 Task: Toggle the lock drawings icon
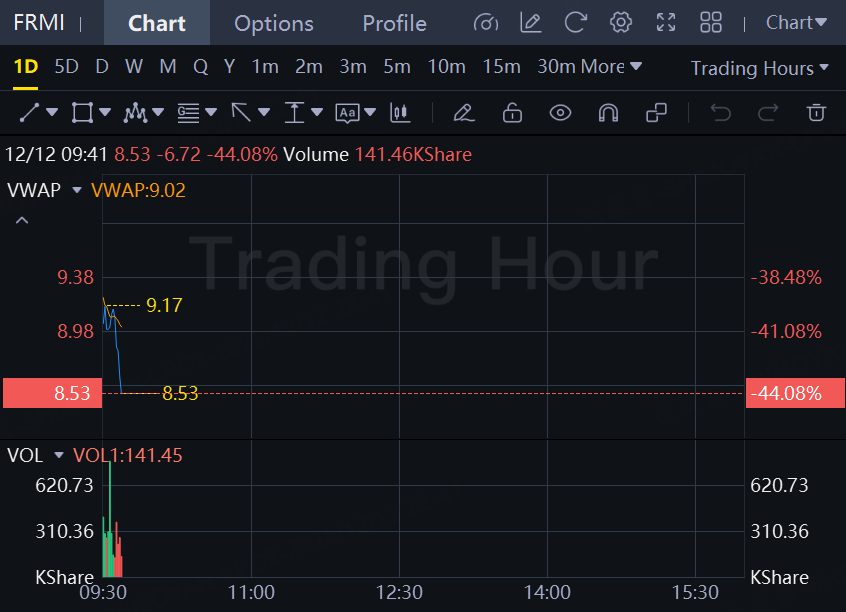(512, 113)
